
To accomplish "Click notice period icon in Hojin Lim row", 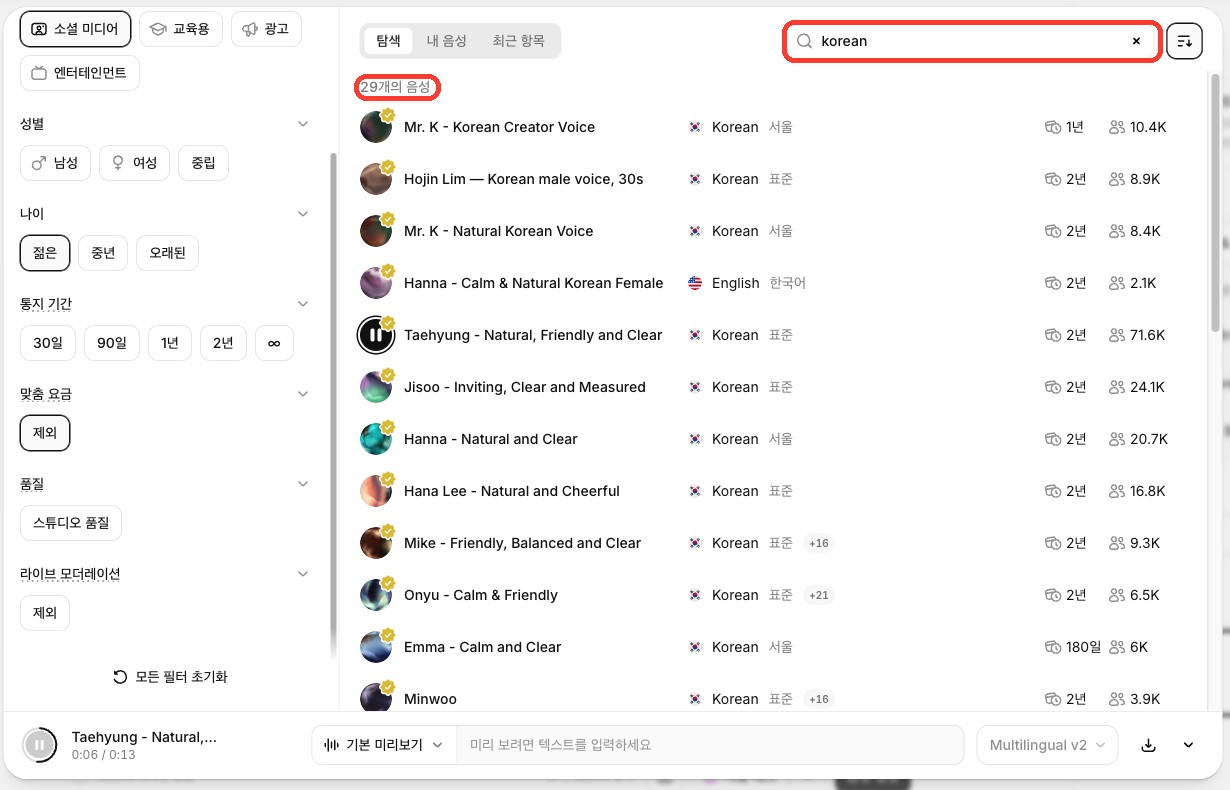I will point(1052,179).
